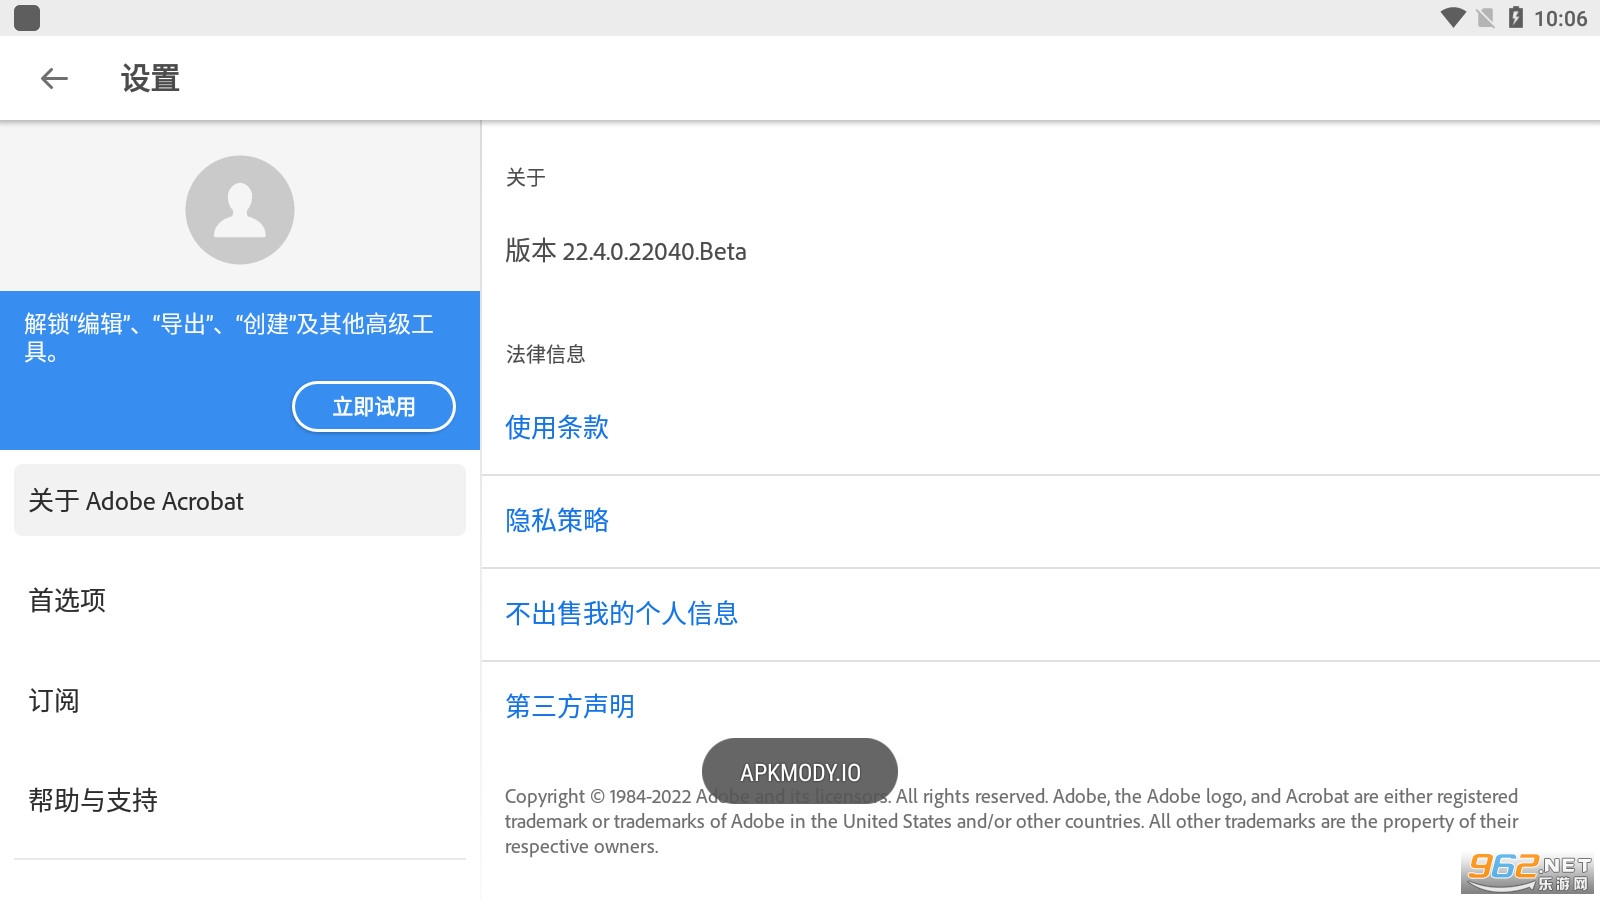Tap the premium tools unlock banner text

pyautogui.click(x=229, y=337)
